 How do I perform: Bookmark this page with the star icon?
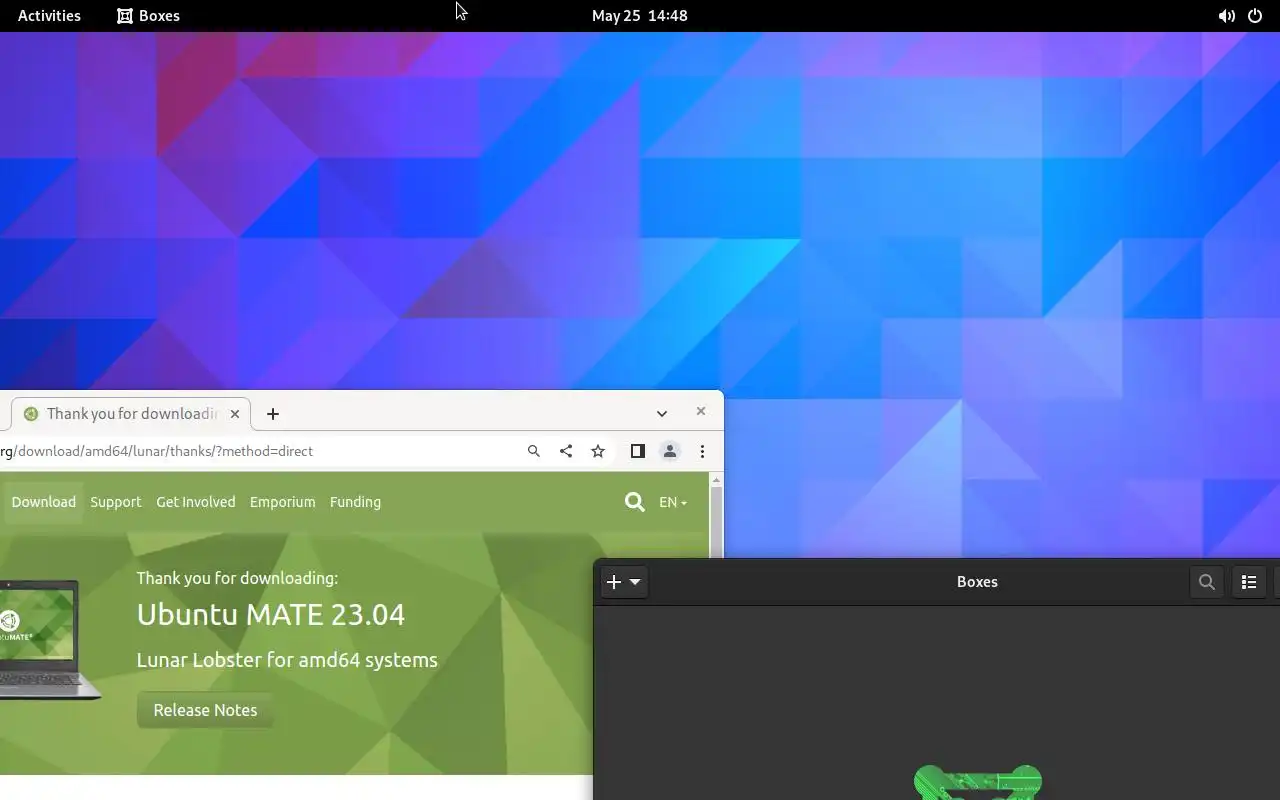598,451
